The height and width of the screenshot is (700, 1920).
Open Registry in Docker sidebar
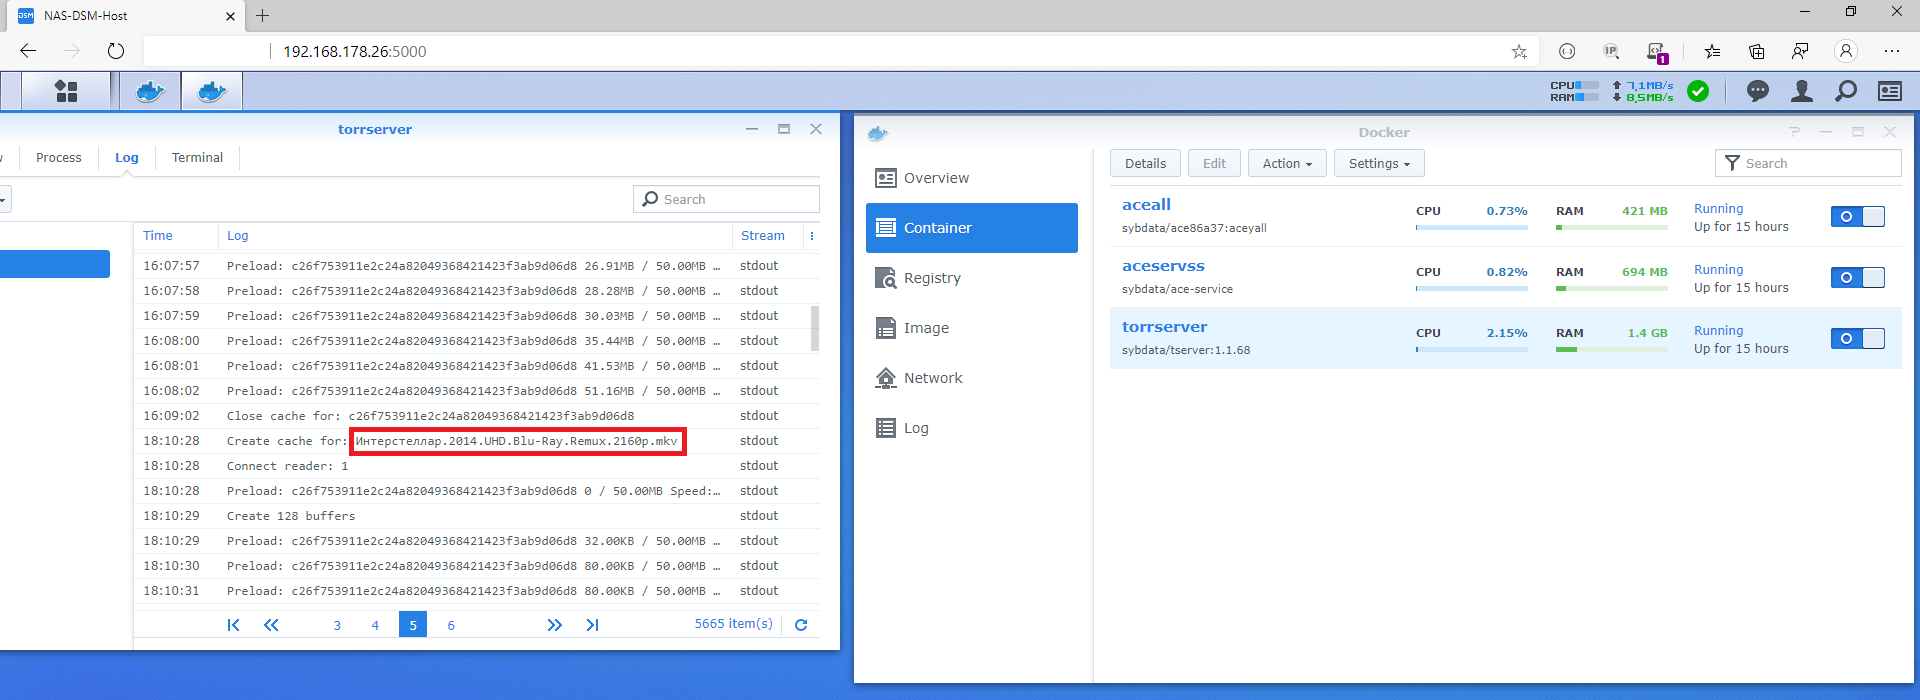(972, 278)
